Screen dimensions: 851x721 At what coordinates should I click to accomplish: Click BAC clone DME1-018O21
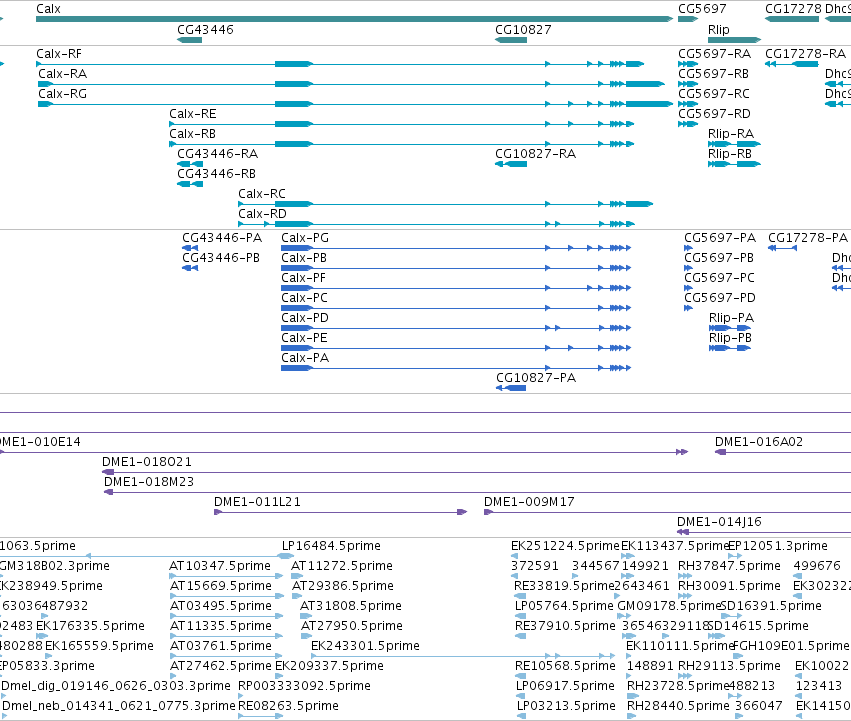pyautogui.click(x=147, y=462)
